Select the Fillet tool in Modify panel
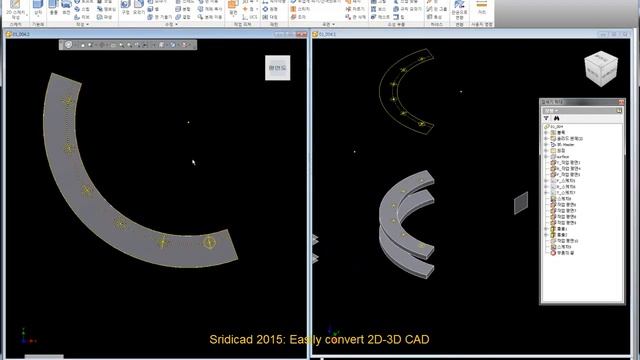Screen dimensions: 640x360 tap(139, 8)
